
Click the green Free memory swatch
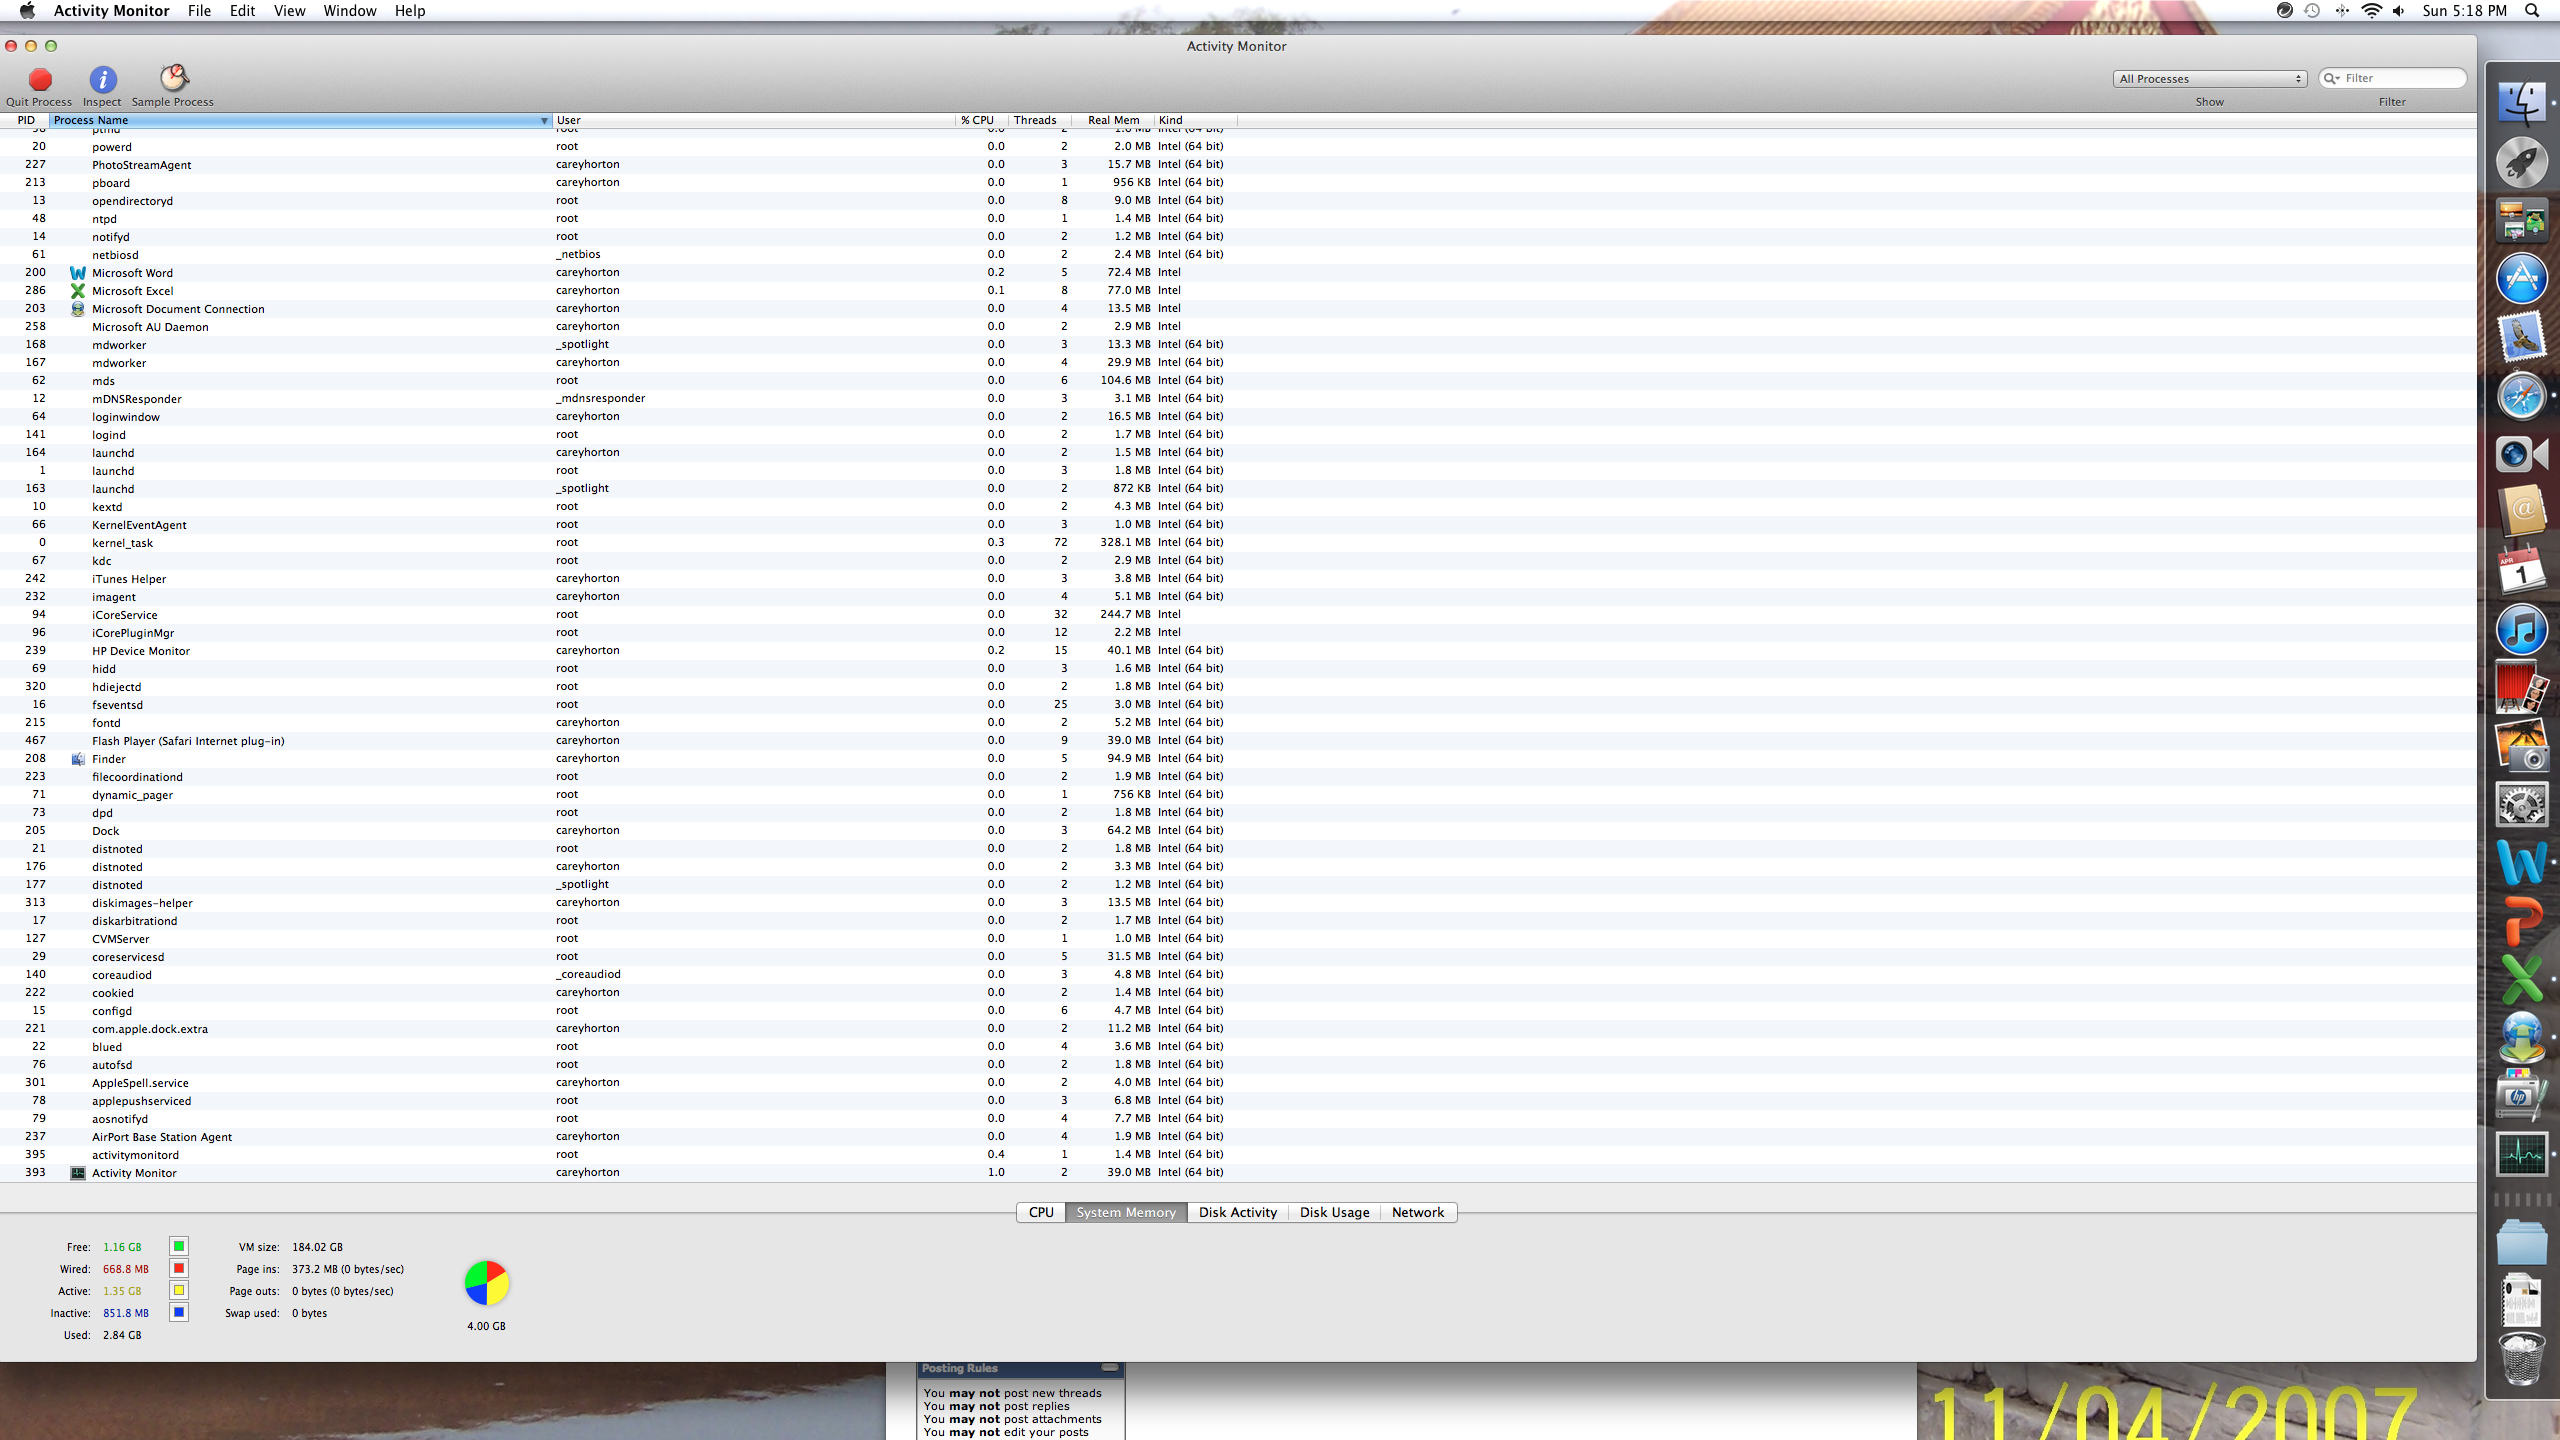[x=179, y=1246]
